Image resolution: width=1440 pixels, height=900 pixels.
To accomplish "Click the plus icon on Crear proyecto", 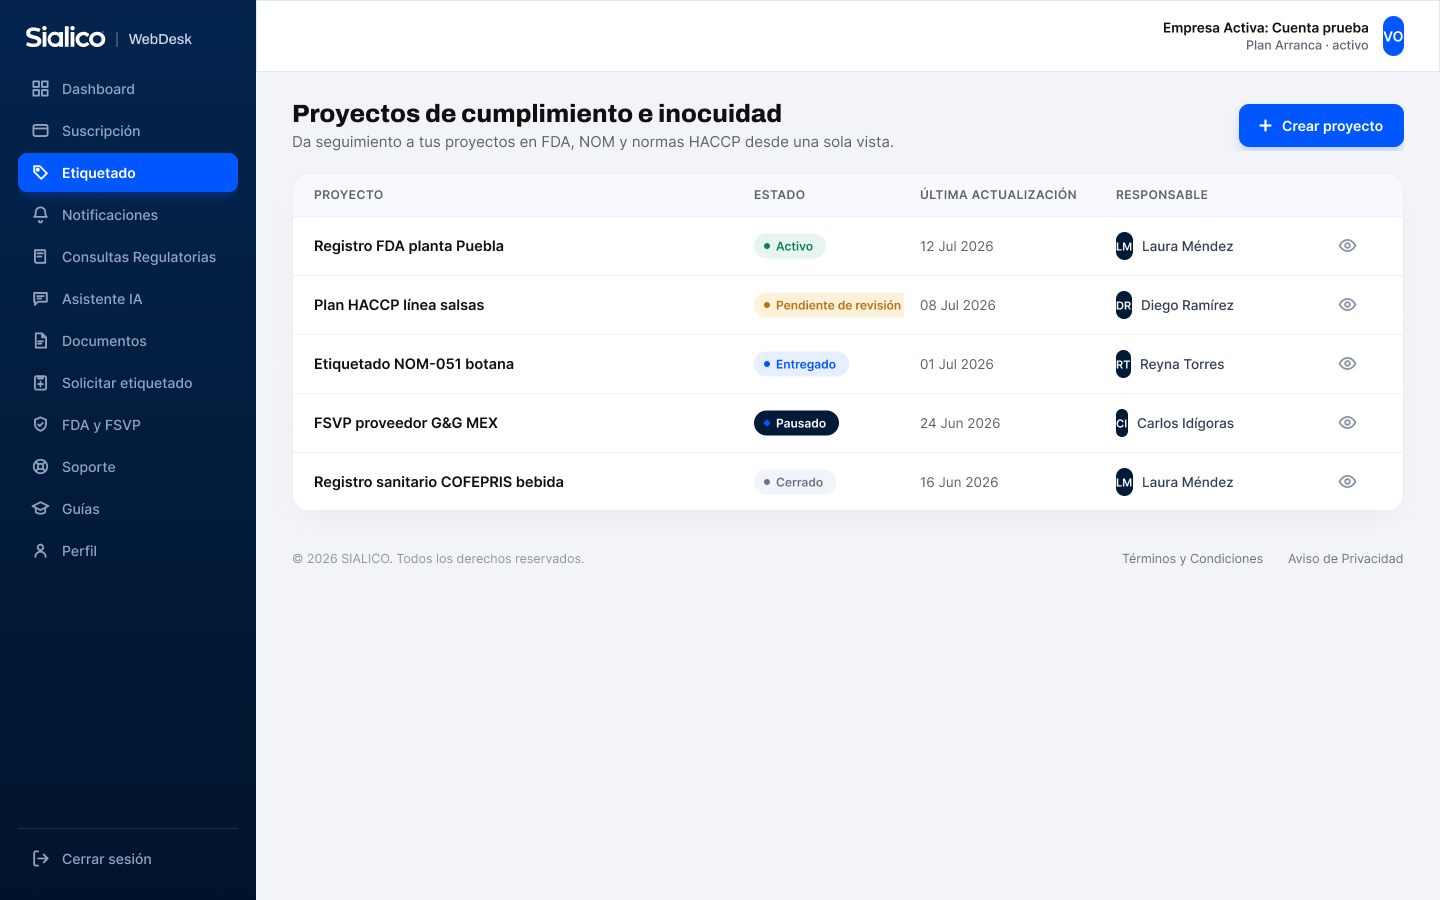I will tap(1265, 126).
